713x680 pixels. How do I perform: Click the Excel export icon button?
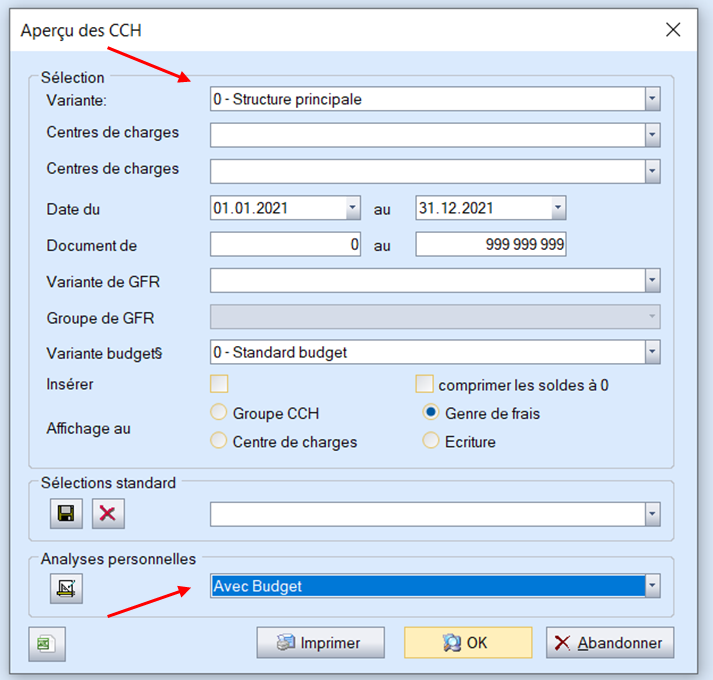pos(47,644)
